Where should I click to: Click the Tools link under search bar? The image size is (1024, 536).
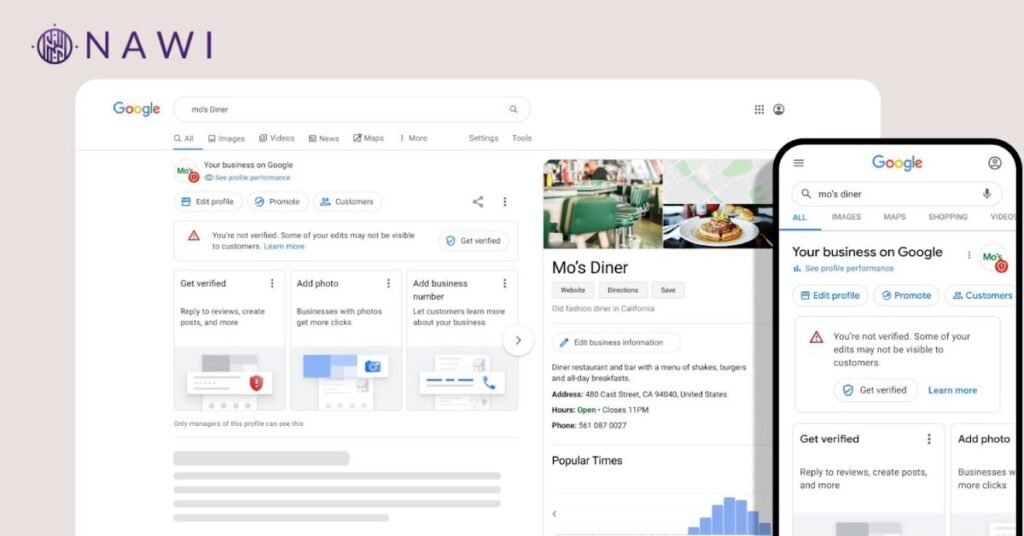tap(522, 138)
